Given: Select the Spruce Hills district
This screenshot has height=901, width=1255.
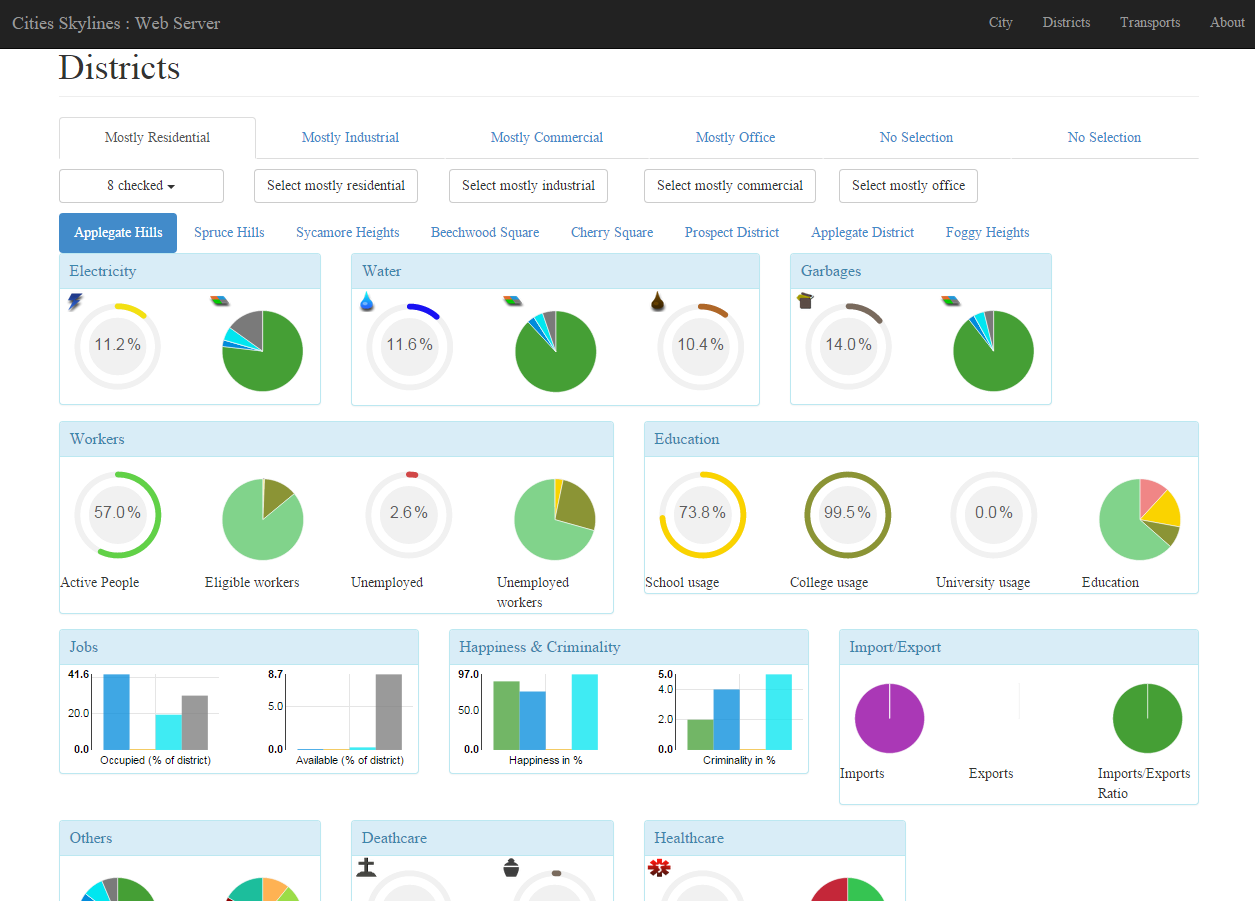Looking at the screenshot, I should tap(229, 233).
